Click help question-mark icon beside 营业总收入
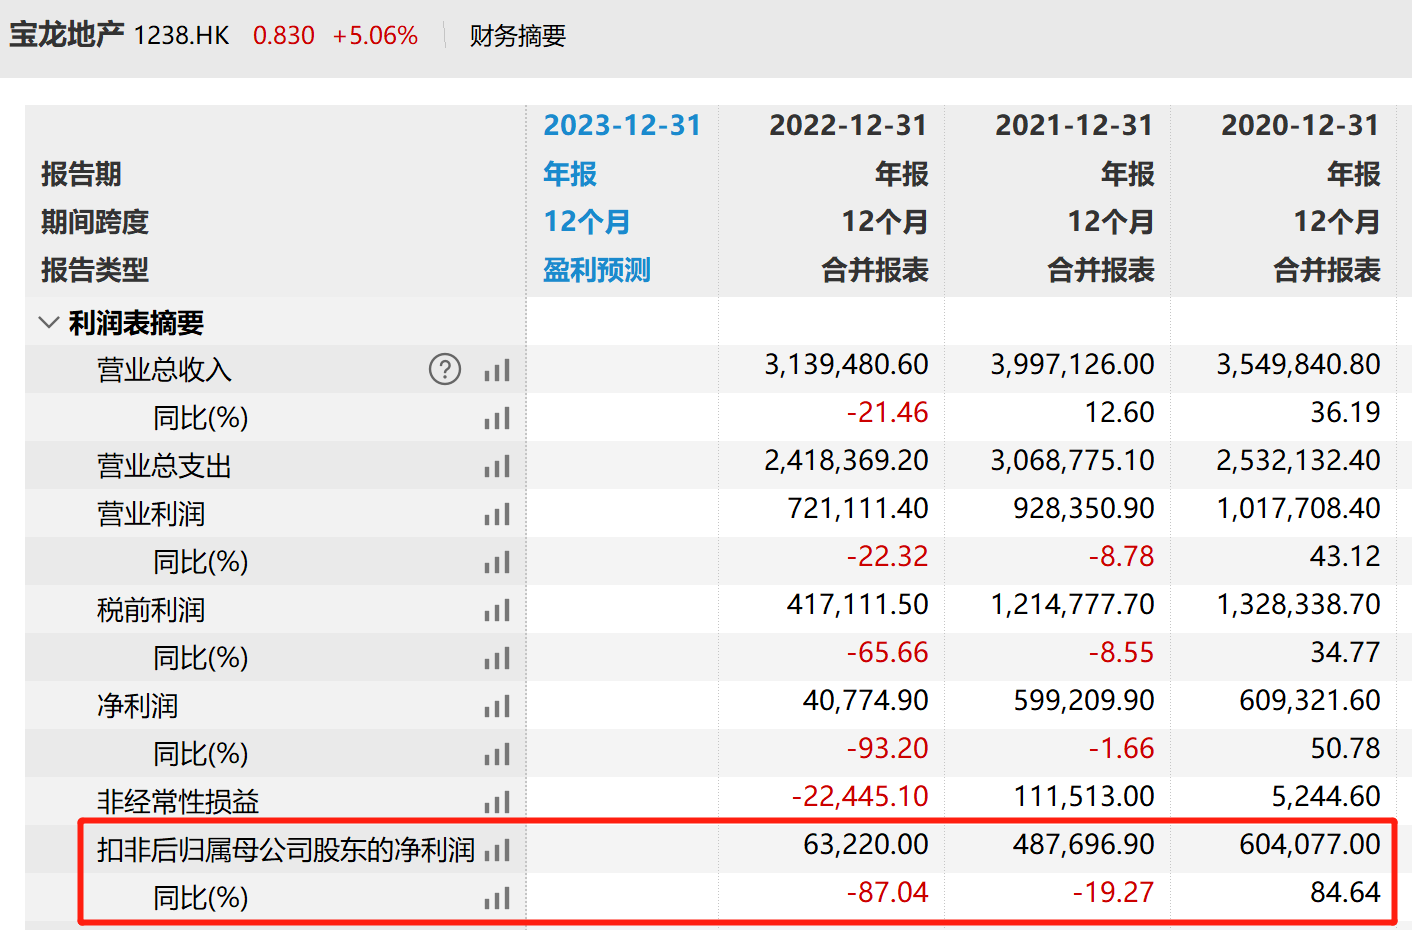The height and width of the screenshot is (930, 1412). point(445,369)
